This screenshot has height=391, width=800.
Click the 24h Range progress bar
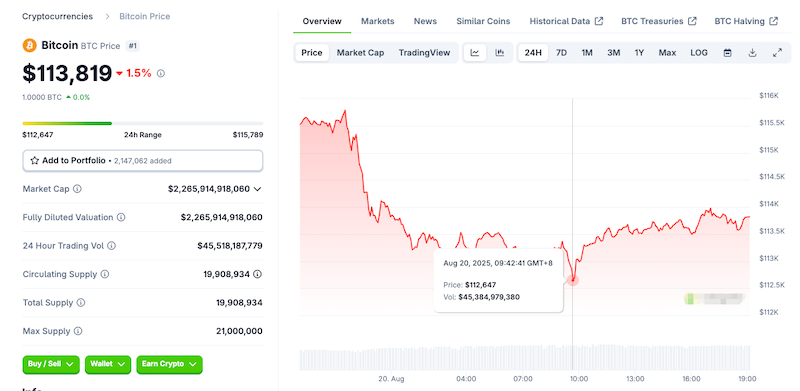pos(143,123)
